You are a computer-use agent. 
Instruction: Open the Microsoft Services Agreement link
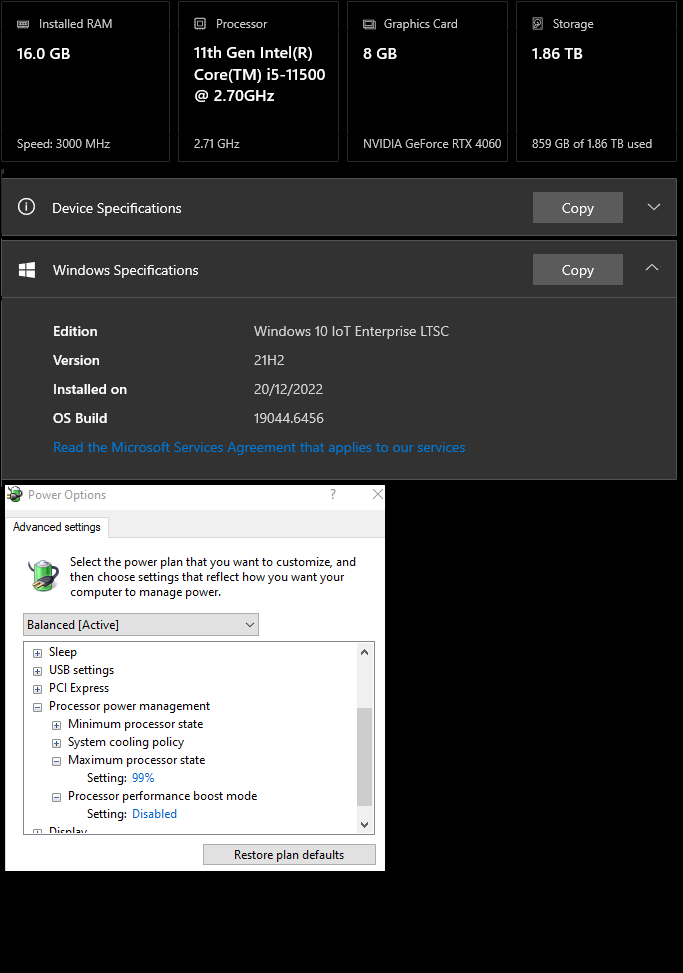(259, 447)
